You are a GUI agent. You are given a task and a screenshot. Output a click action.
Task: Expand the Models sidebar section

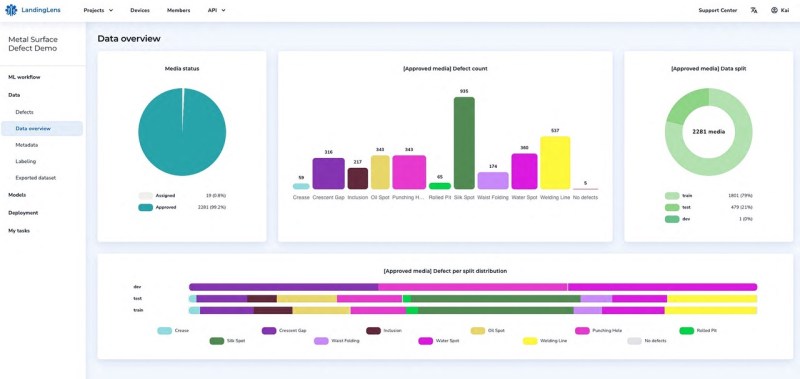pyautogui.click(x=17, y=195)
